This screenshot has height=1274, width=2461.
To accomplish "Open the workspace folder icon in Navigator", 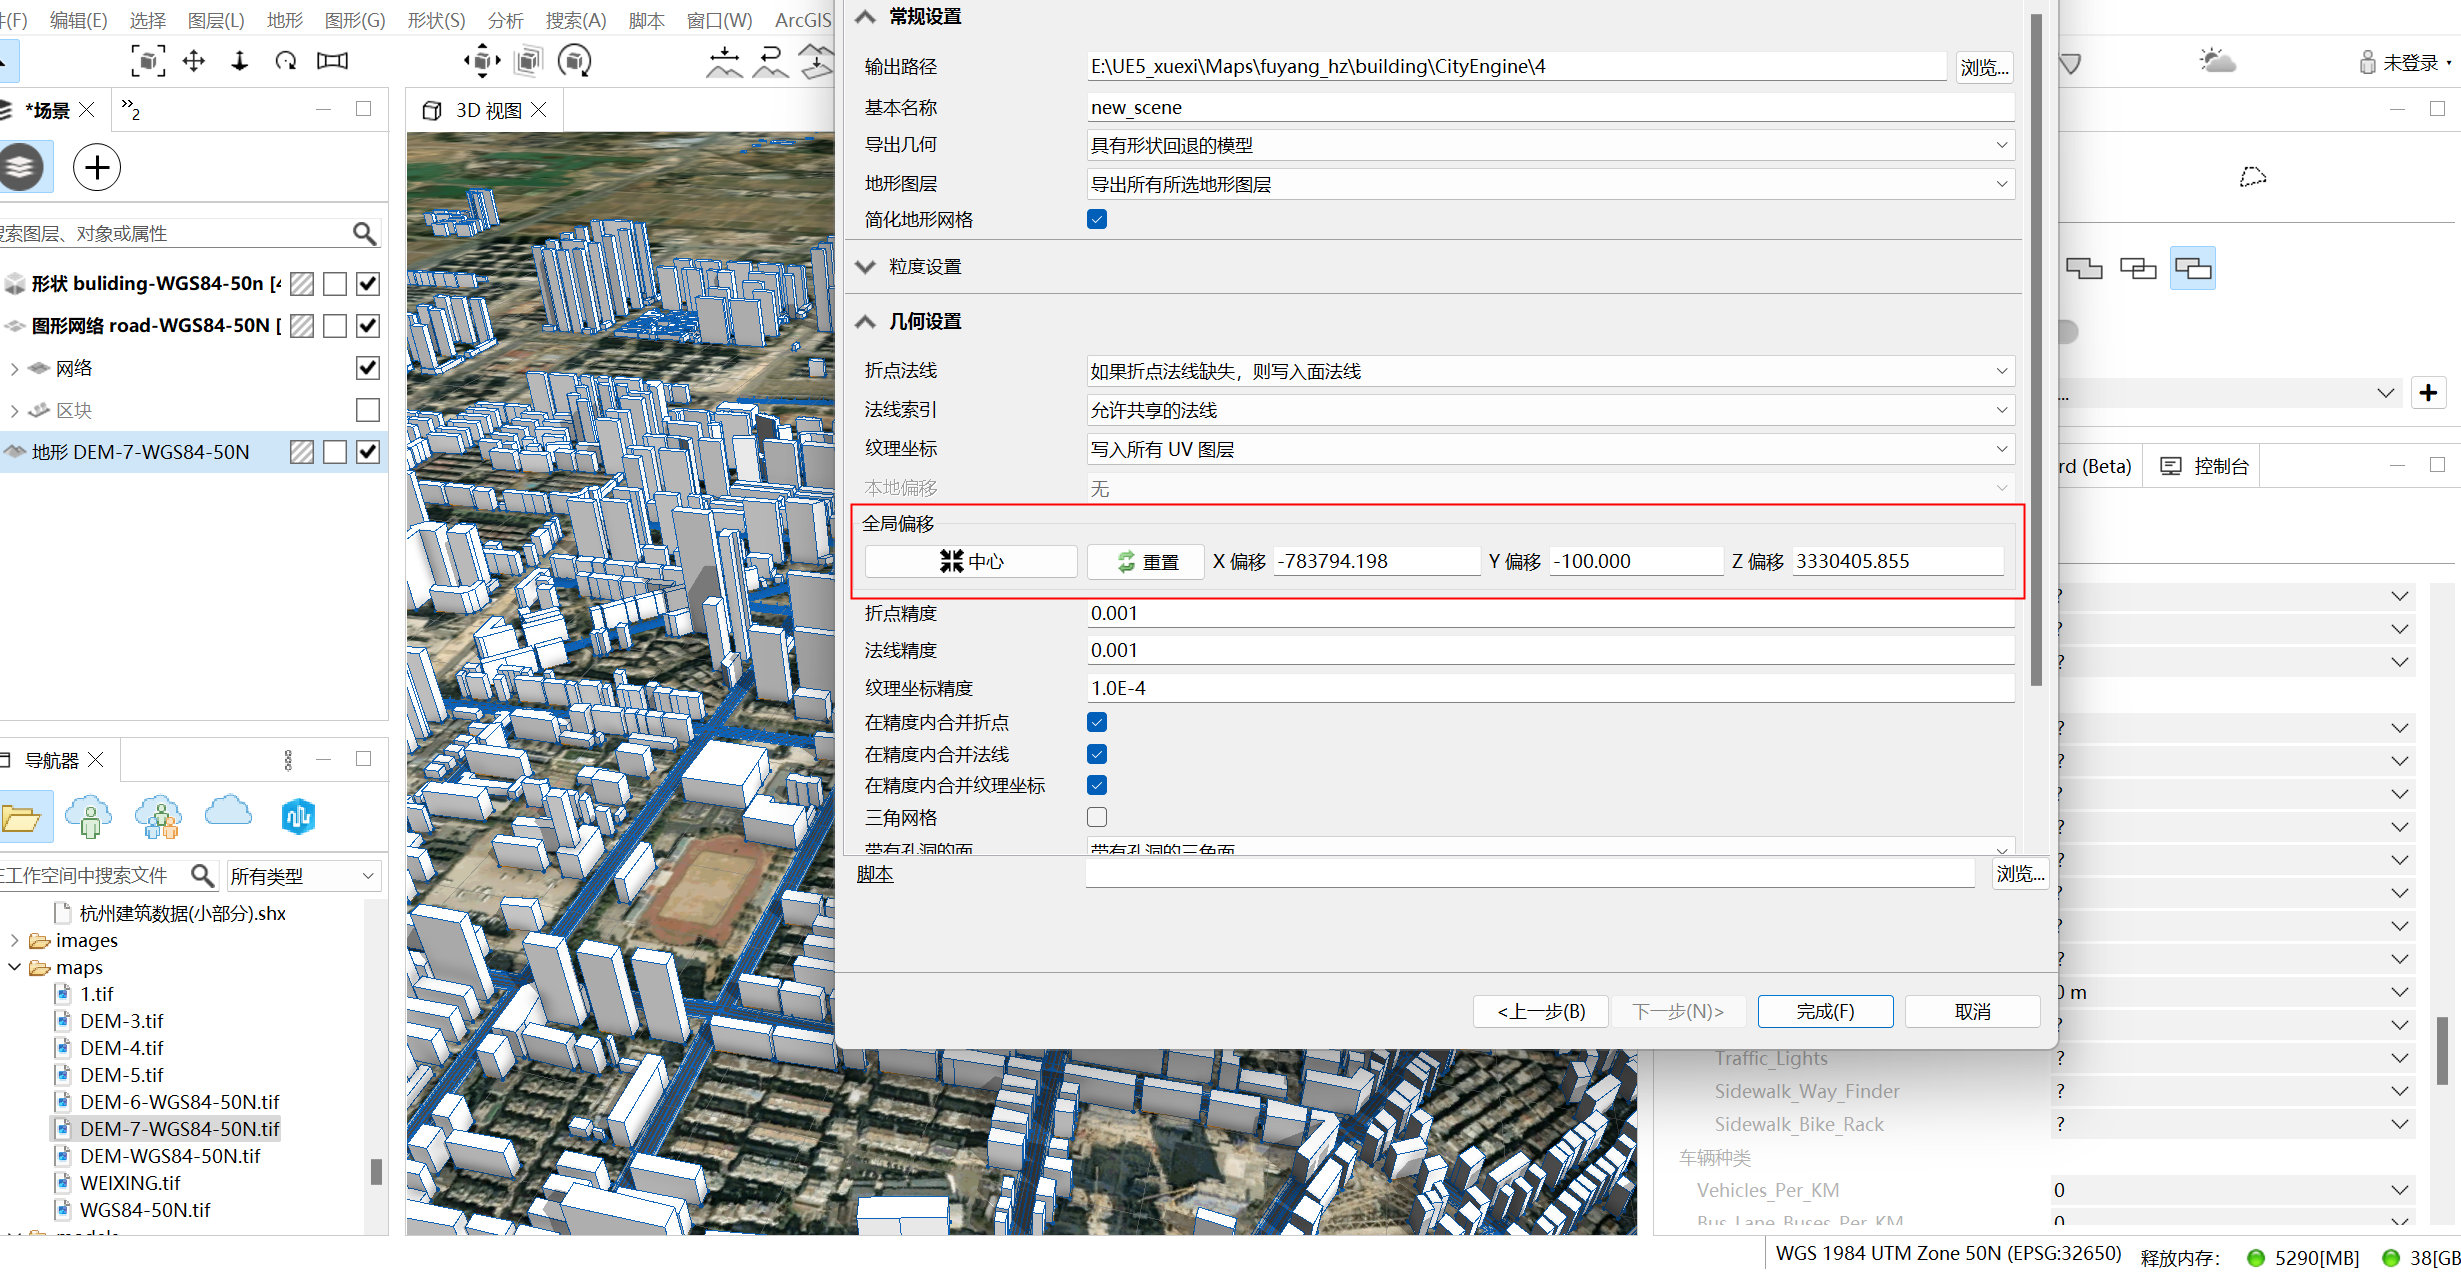I will (x=22, y=818).
